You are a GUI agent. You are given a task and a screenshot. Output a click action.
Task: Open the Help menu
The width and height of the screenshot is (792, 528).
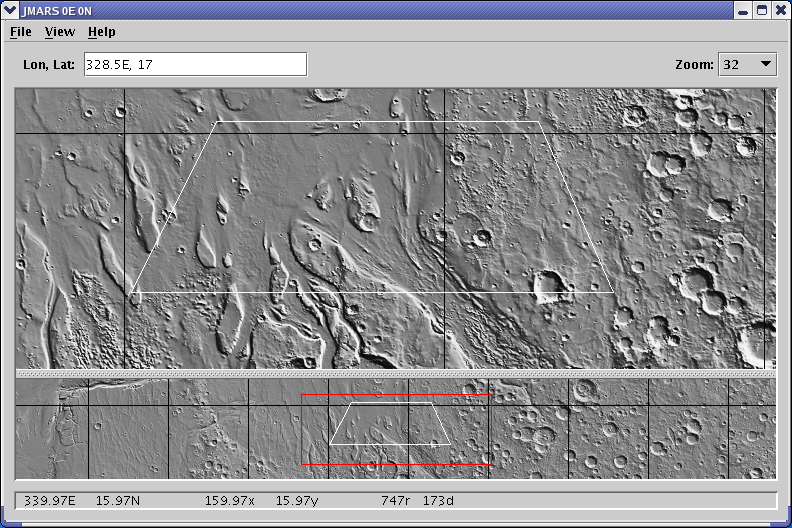(102, 32)
